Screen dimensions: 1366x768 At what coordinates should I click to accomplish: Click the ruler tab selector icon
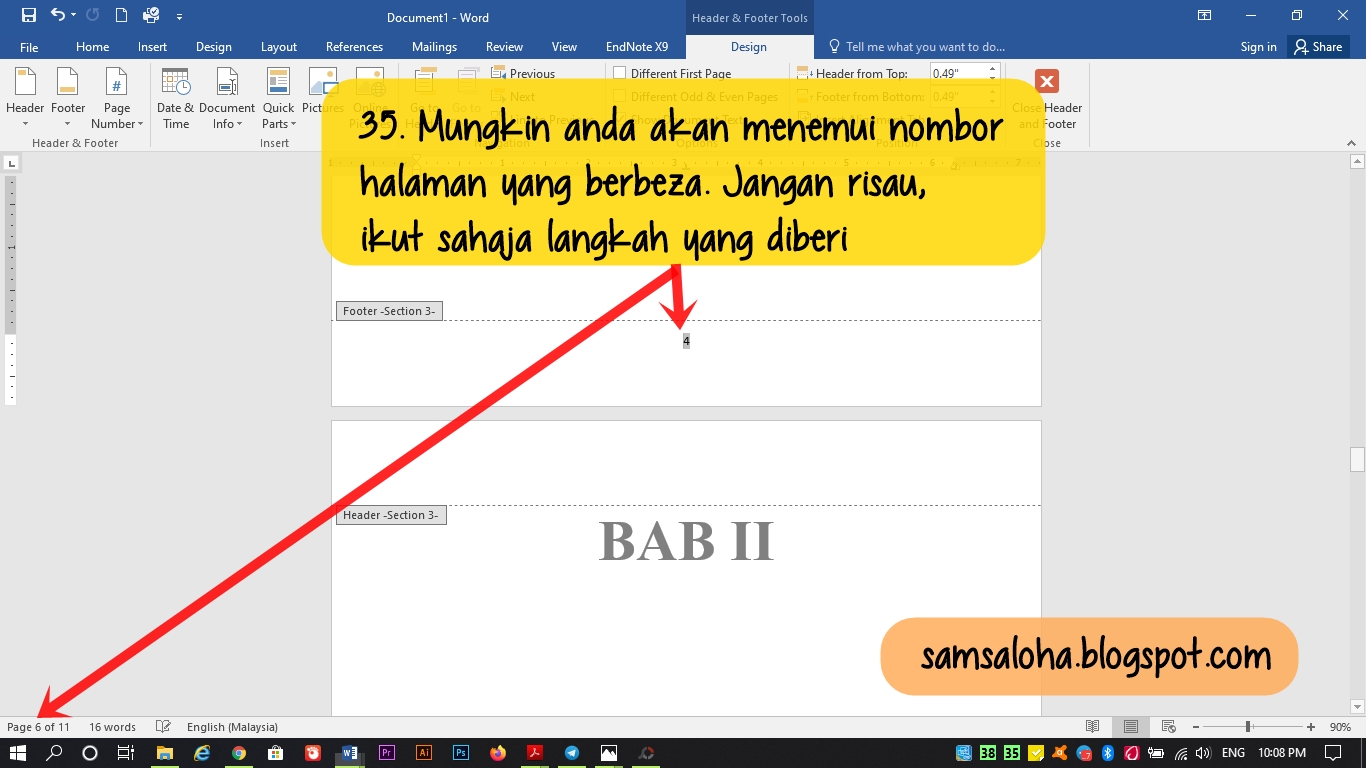[11, 162]
